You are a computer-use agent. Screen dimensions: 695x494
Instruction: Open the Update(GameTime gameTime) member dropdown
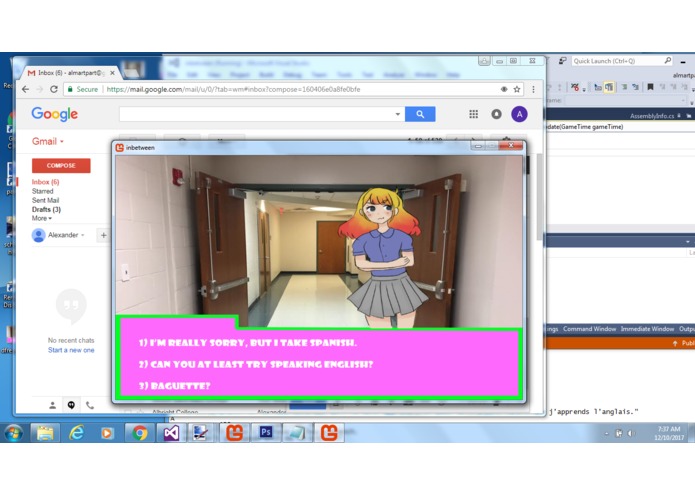(x=621, y=127)
